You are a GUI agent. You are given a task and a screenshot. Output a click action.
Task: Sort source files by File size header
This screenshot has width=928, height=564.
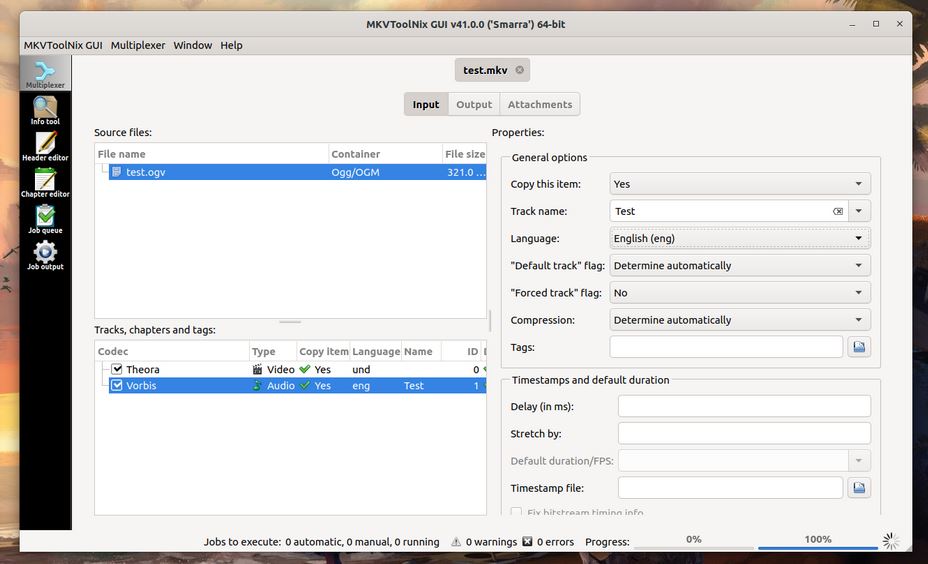[x=465, y=154]
